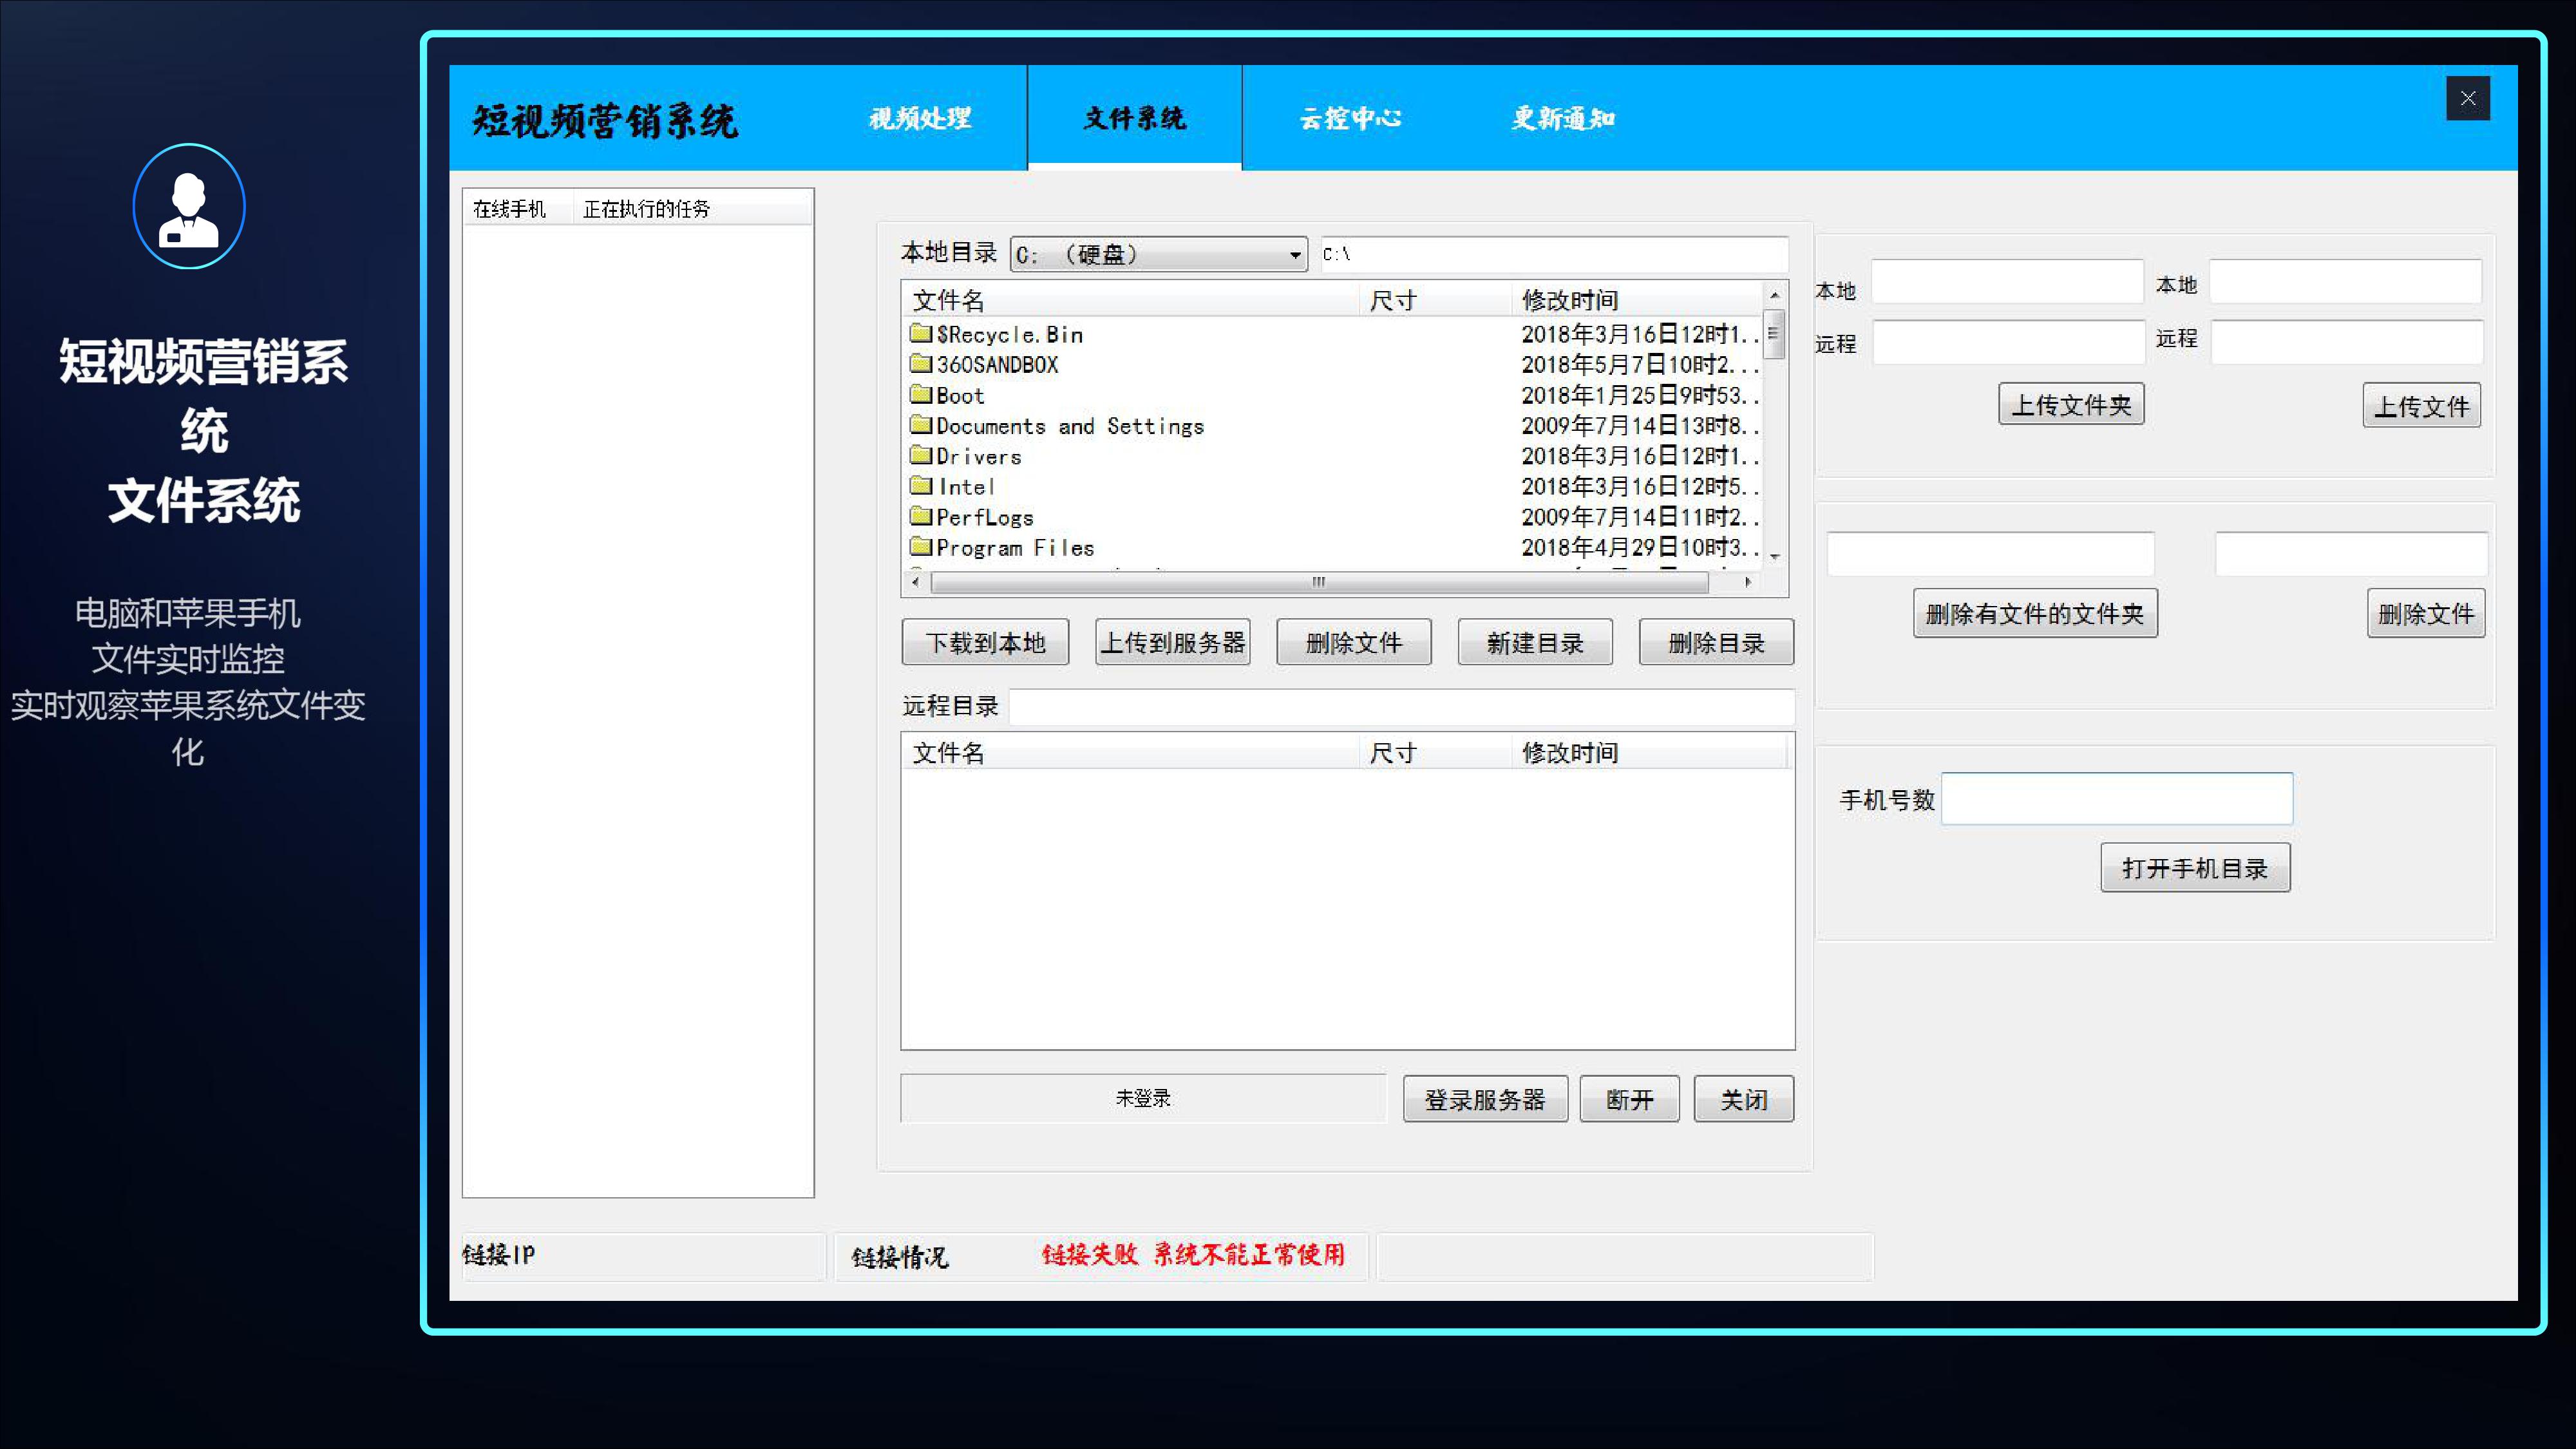
Task: Select the $Recycle.Bin folder icon
Action: click(921, 333)
